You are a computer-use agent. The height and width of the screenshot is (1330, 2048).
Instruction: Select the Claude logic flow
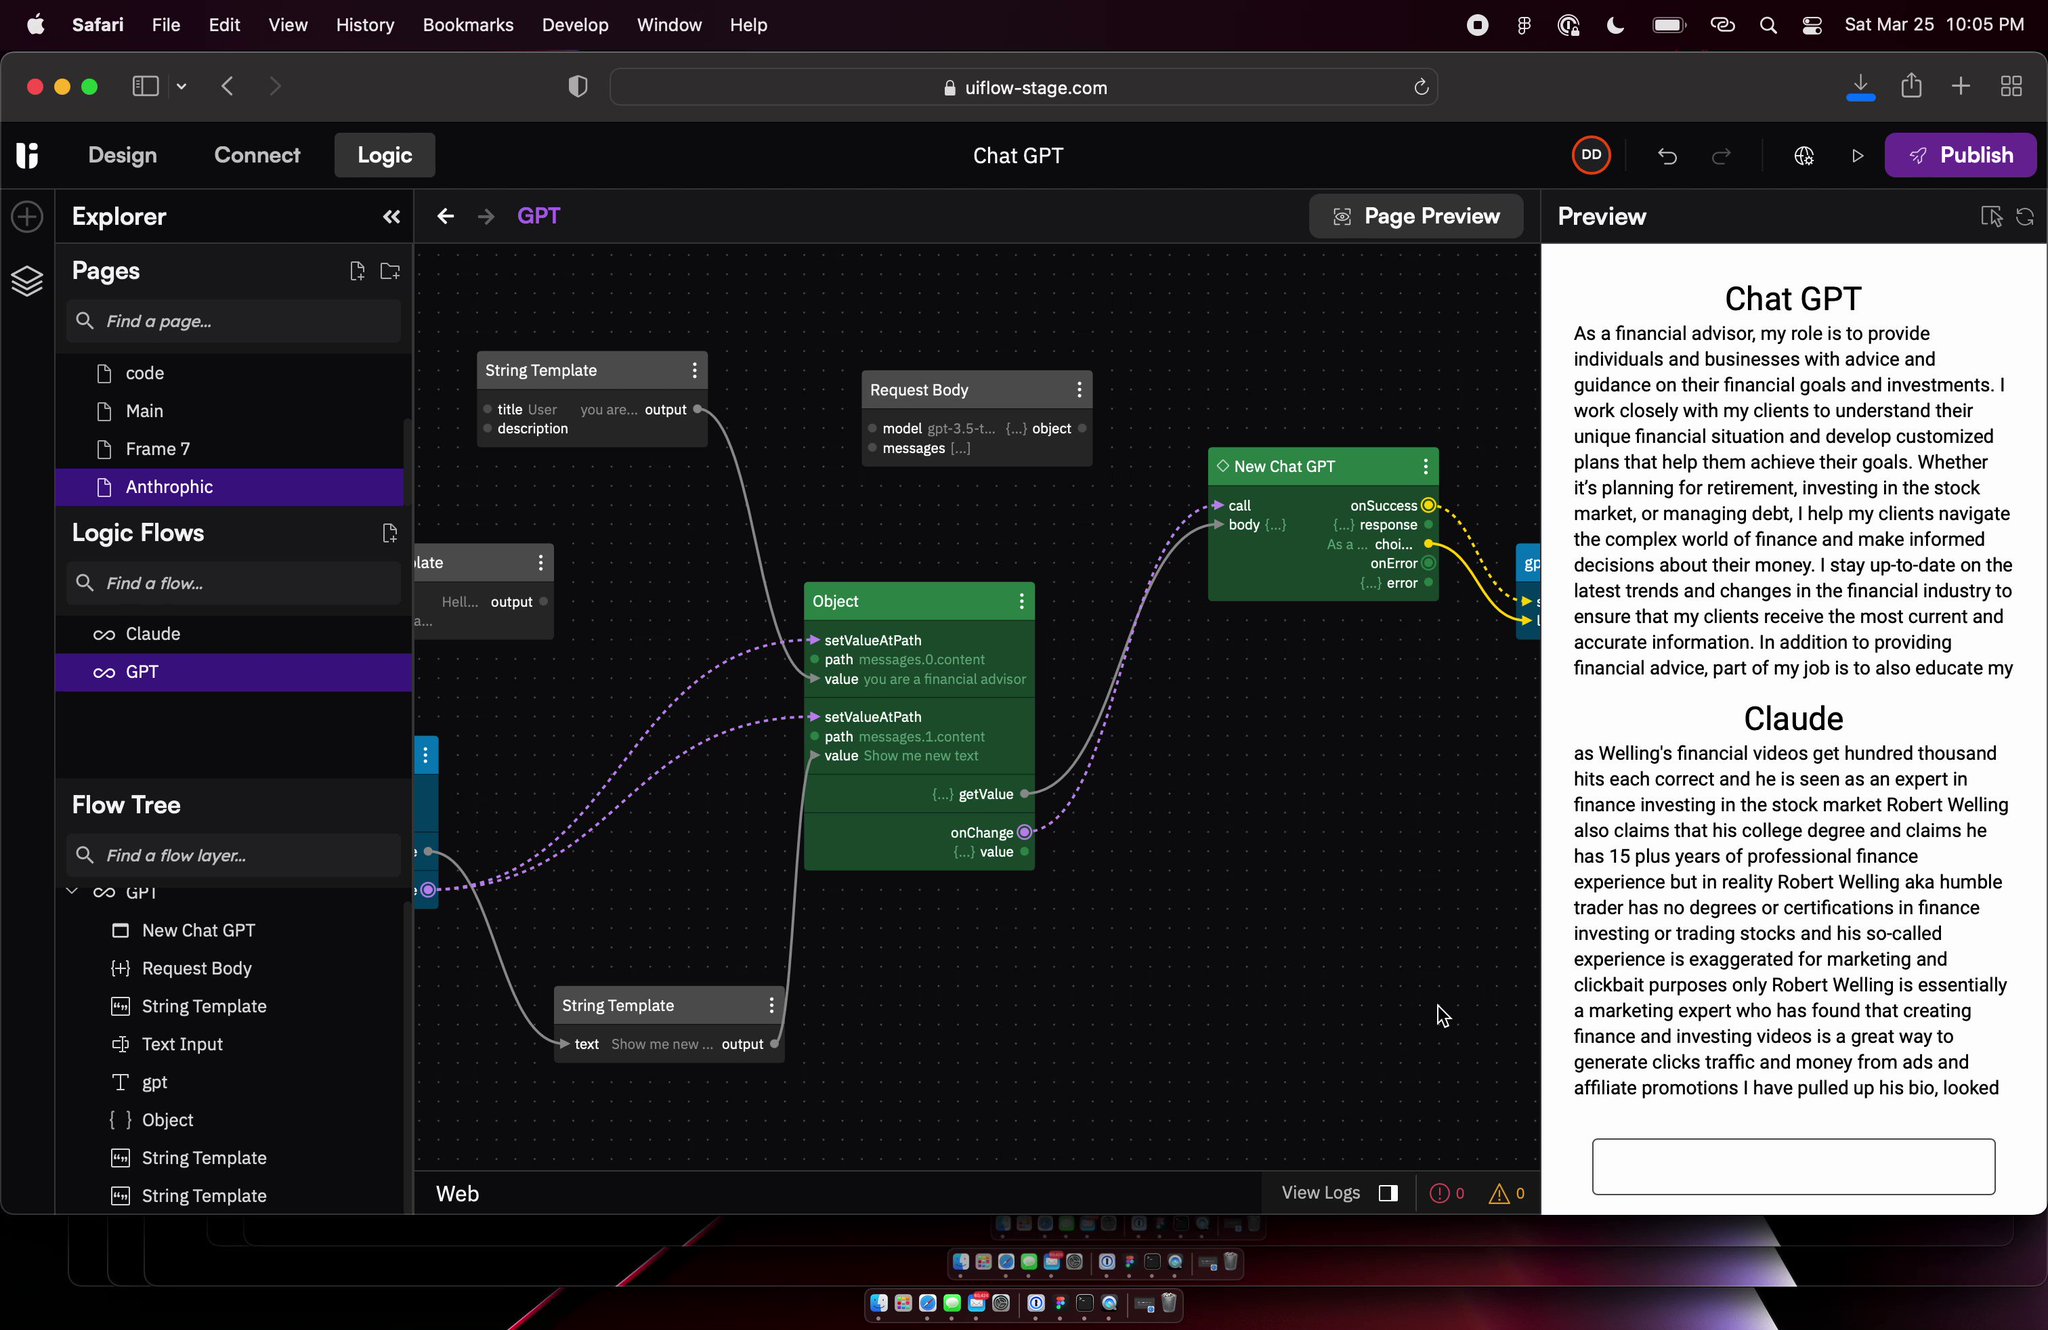[x=153, y=634]
